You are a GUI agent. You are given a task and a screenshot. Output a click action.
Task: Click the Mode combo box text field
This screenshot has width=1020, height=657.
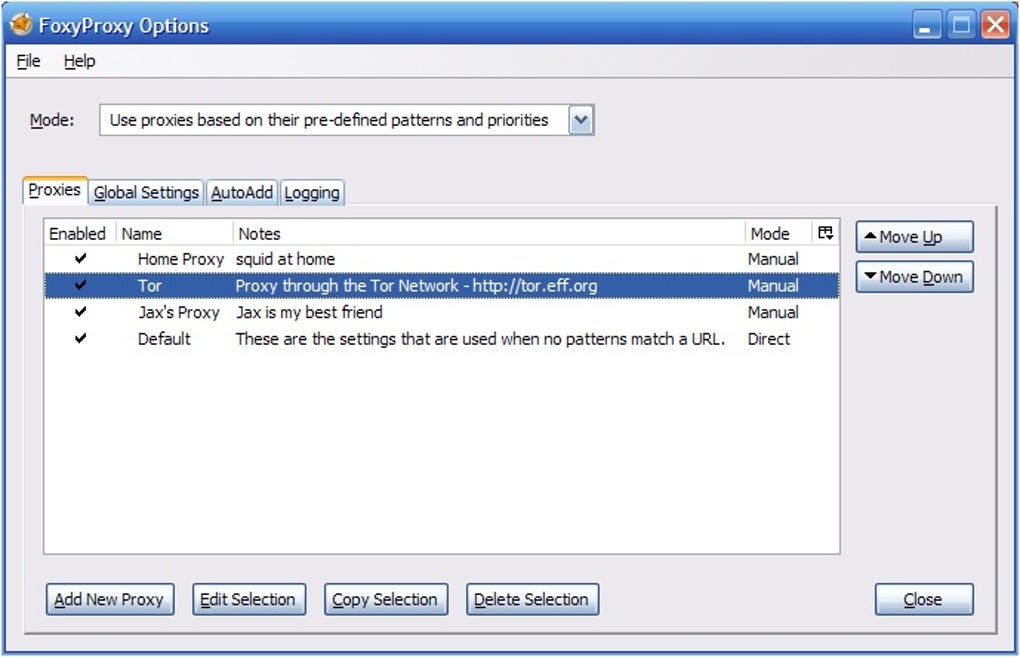tap(334, 120)
